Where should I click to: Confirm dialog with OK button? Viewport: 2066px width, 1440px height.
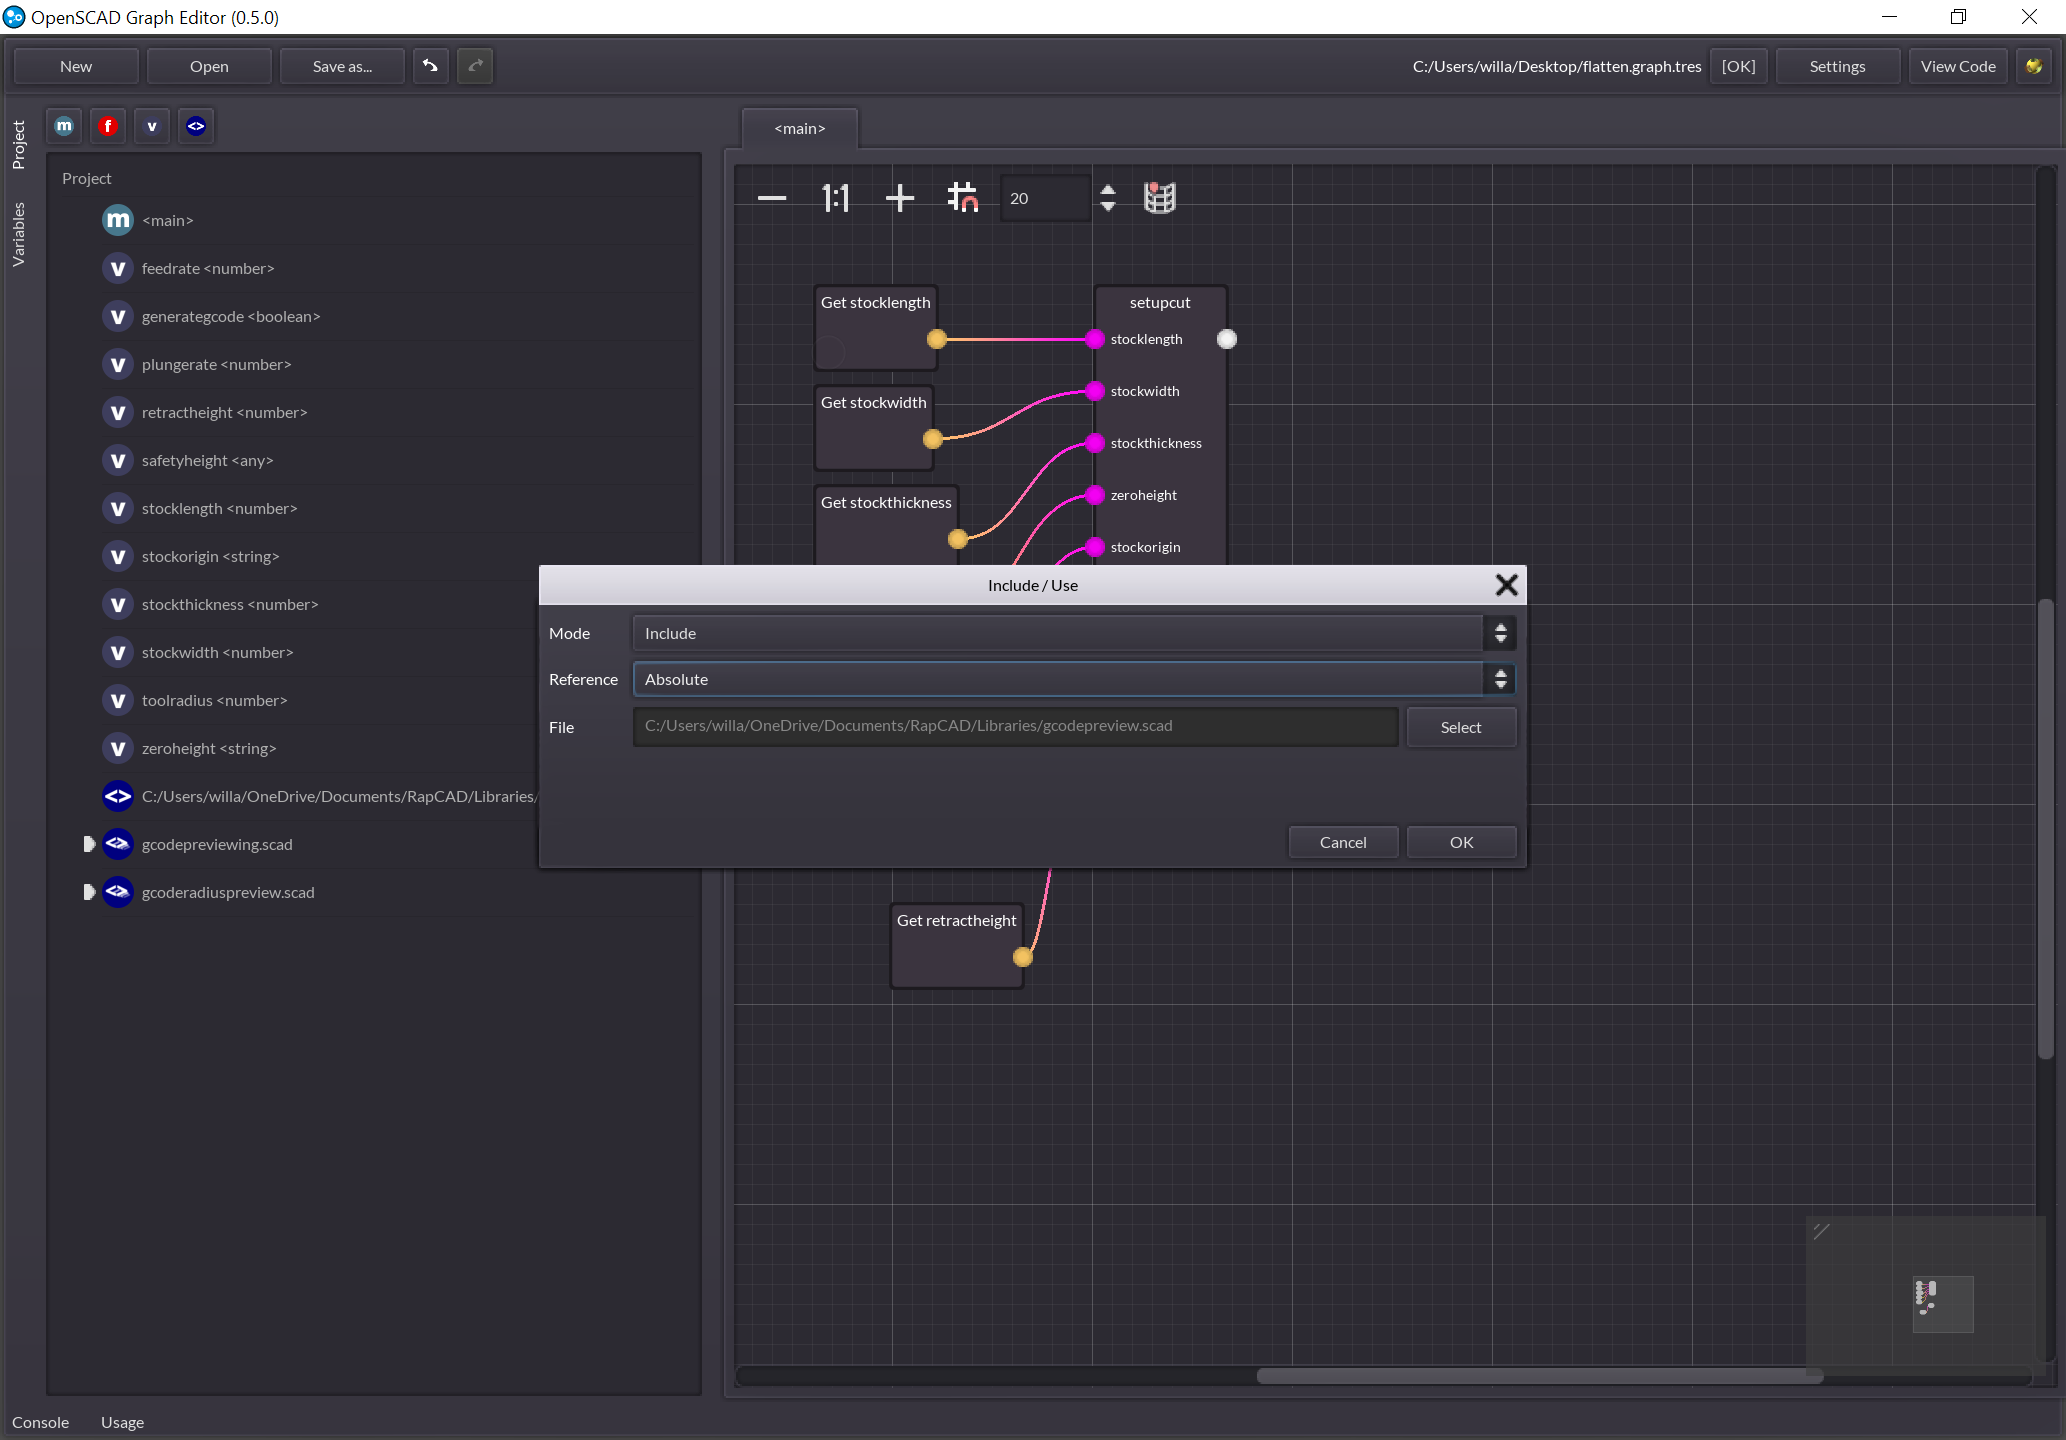(1461, 842)
